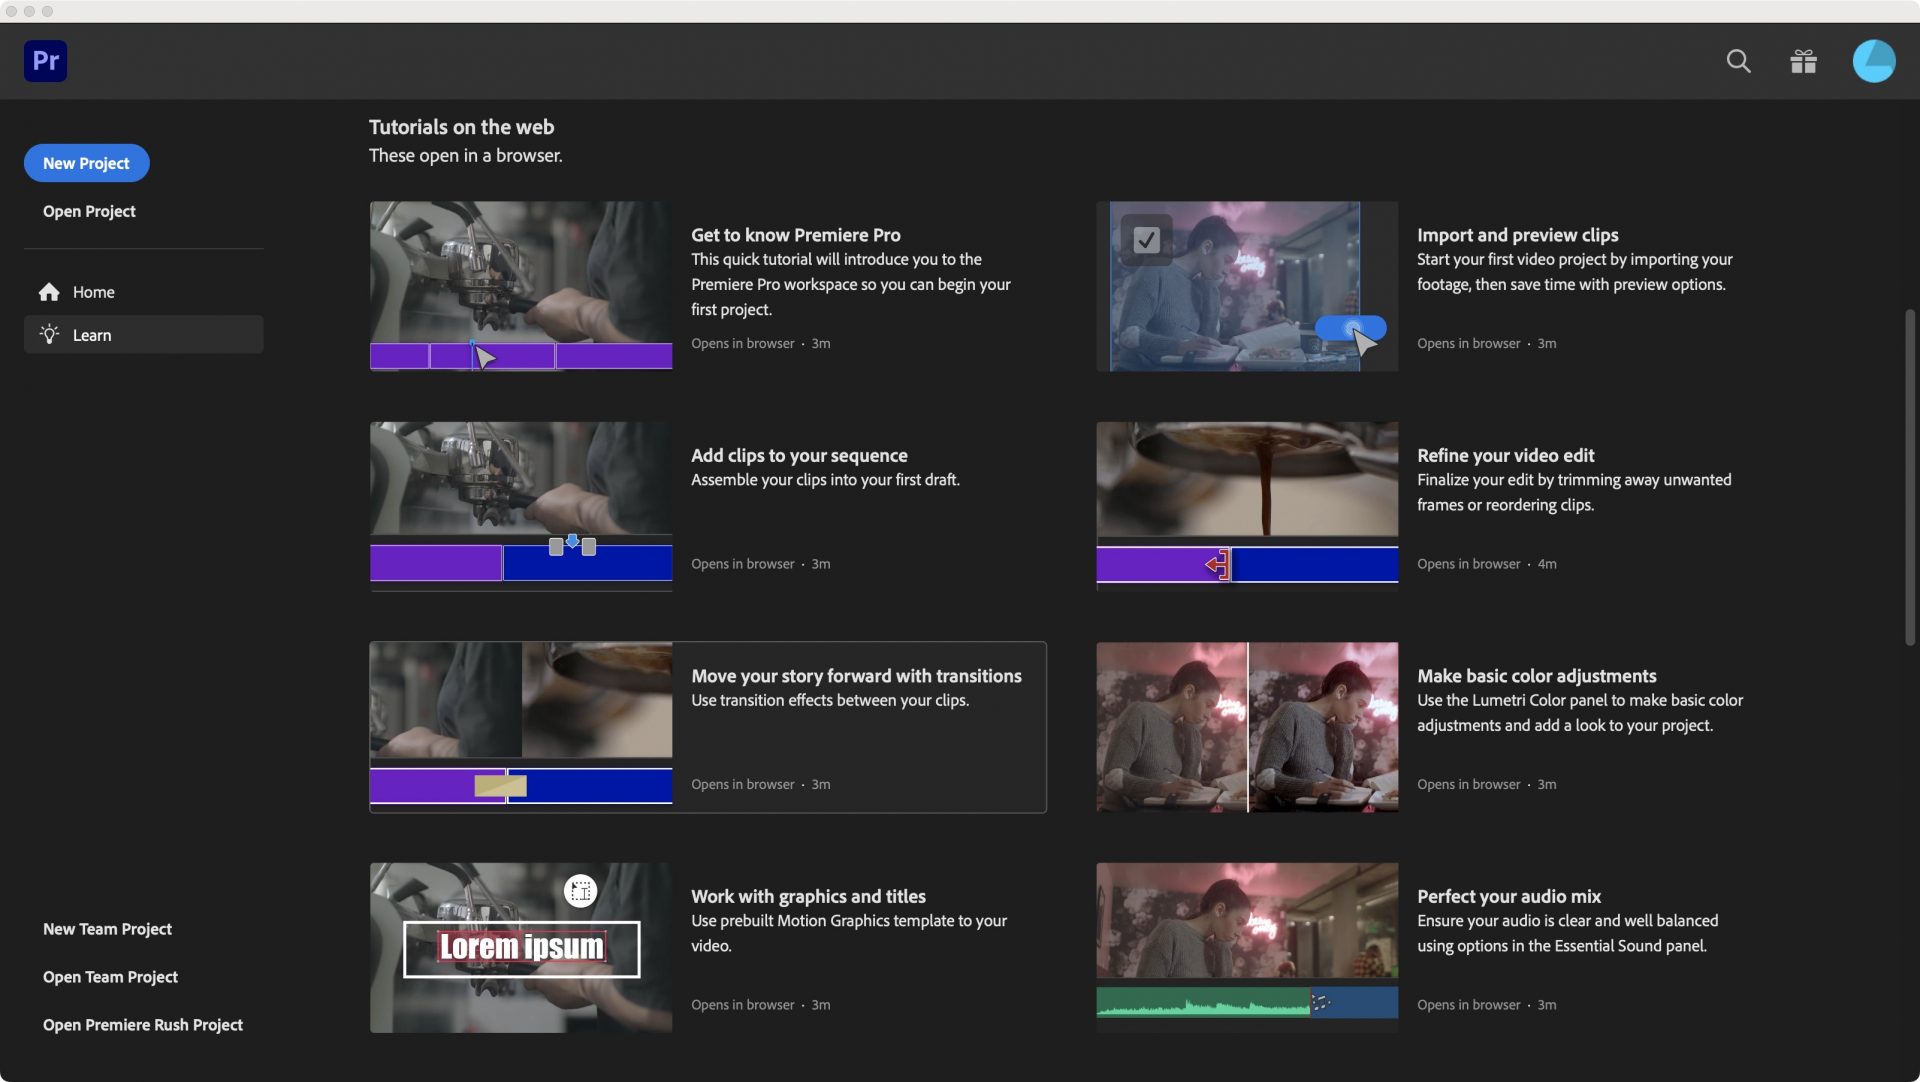Open Refine your video edit thumbnail
This screenshot has width=1920, height=1082.
[x=1247, y=506]
